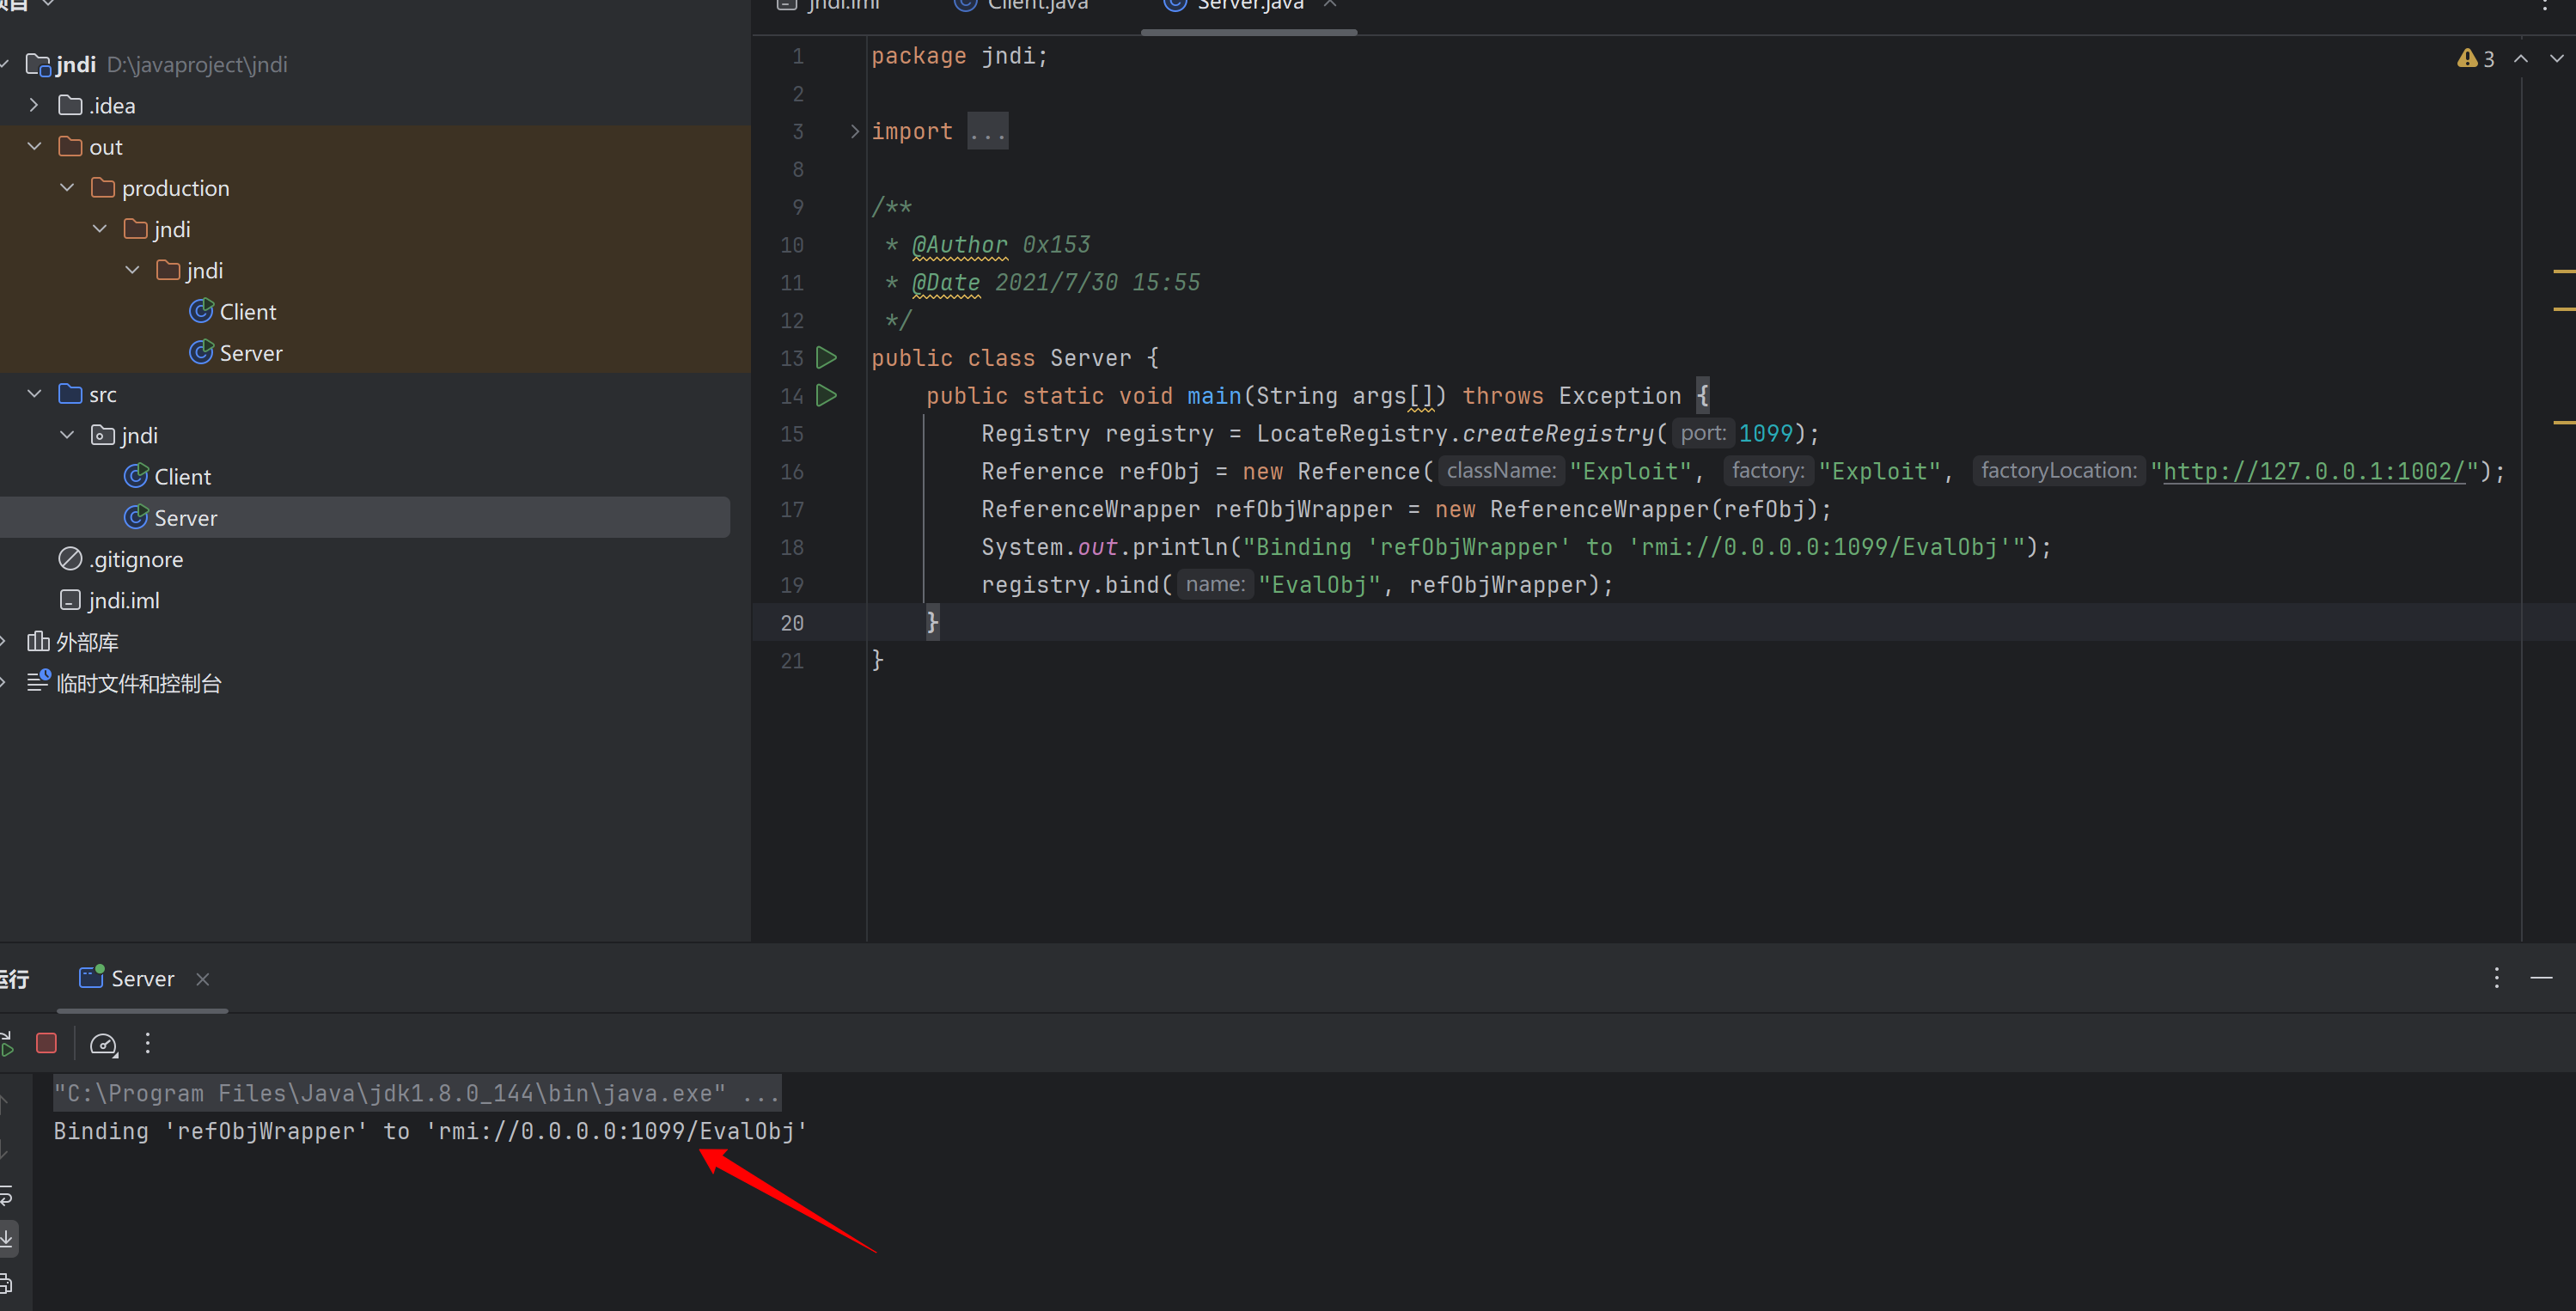Open the factoryLocation URL link in code

point(2313,471)
